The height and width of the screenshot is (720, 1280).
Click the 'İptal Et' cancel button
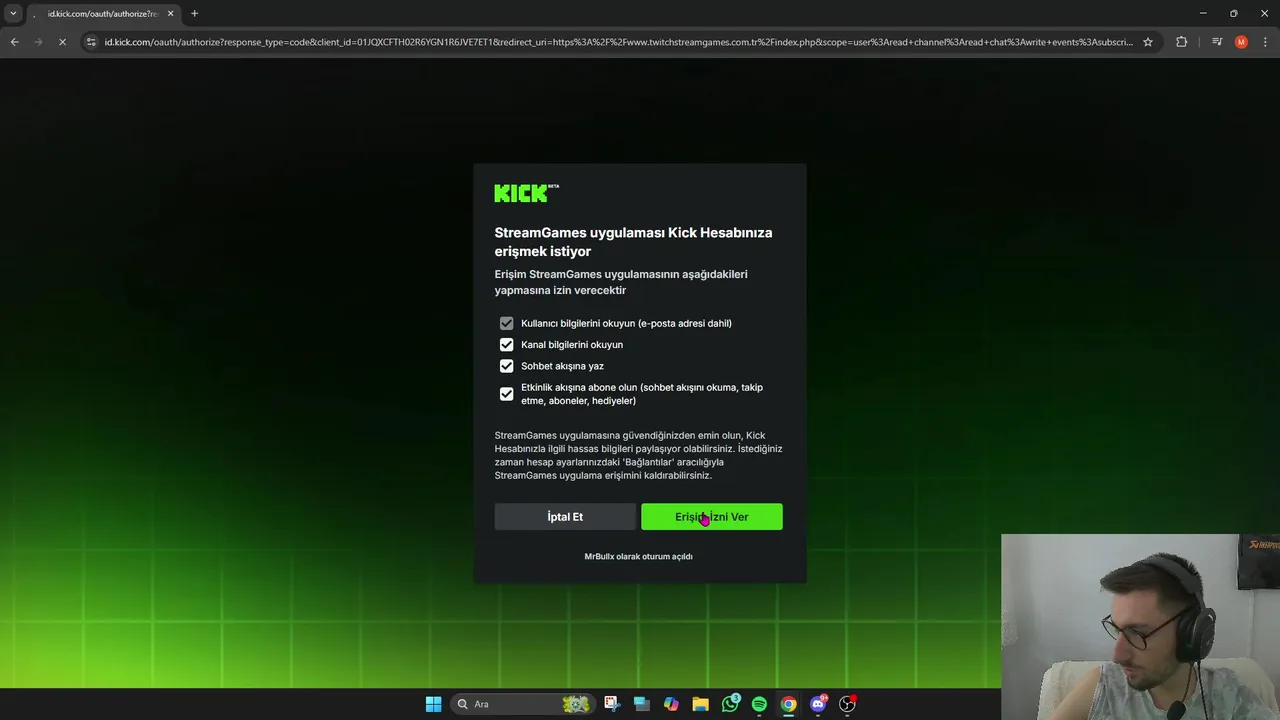pyautogui.click(x=565, y=517)
